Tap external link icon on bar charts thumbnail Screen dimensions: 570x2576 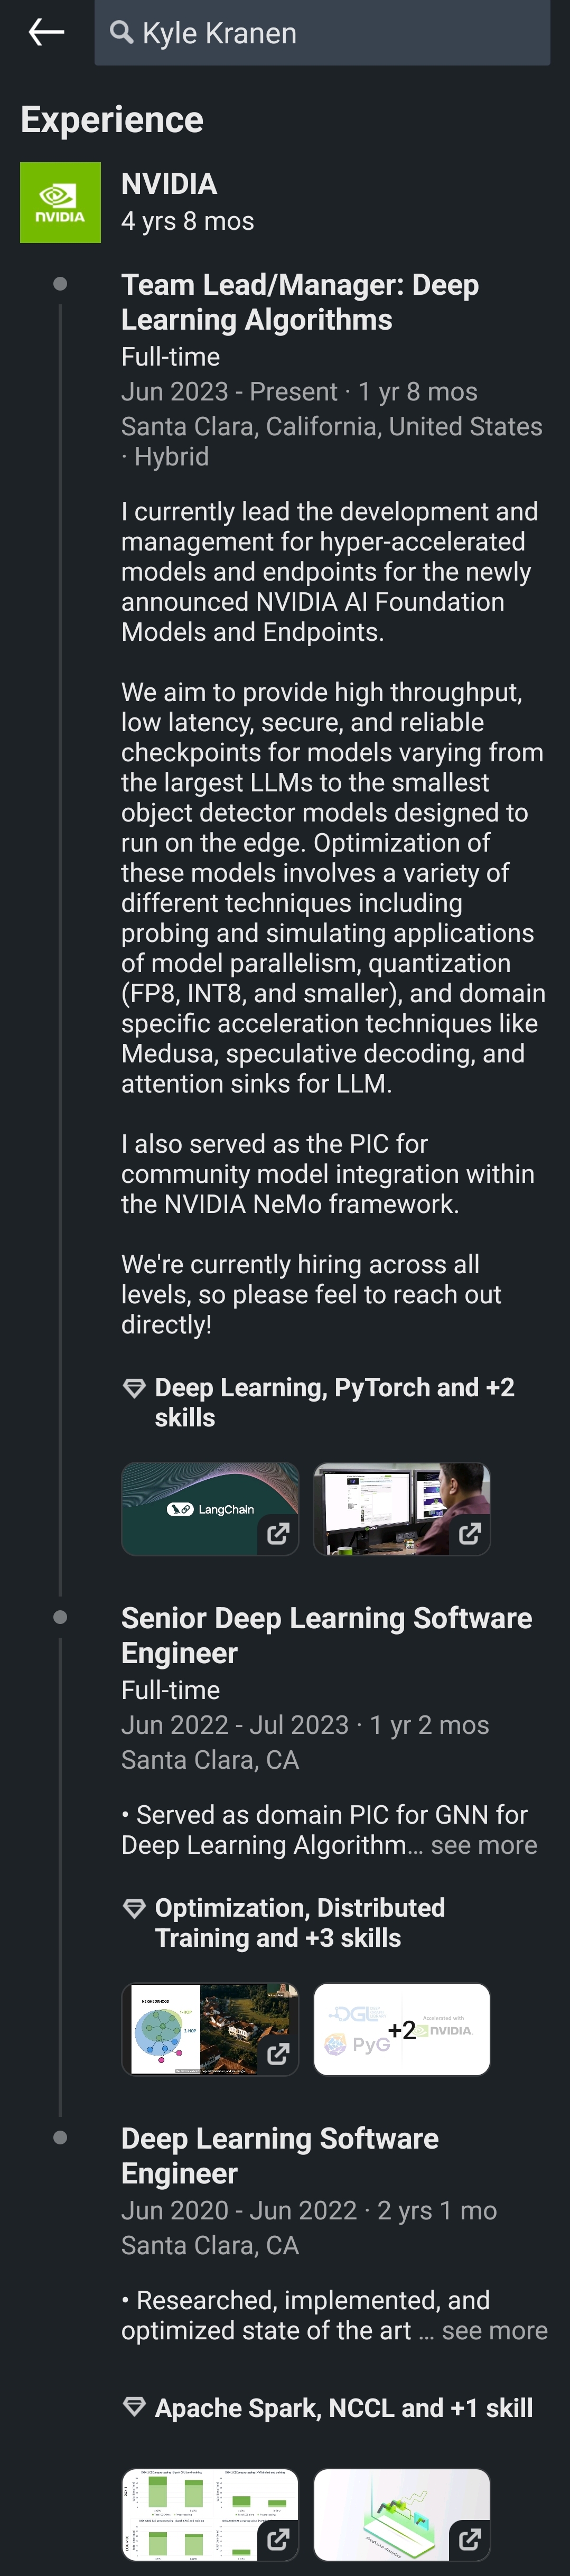(278, 2538)
